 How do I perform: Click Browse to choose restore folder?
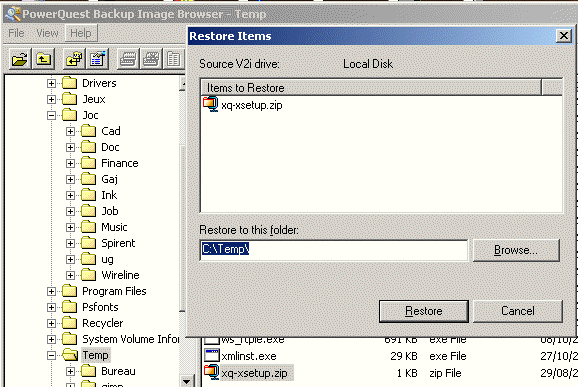pyautogui.click(x=516, y=250)
